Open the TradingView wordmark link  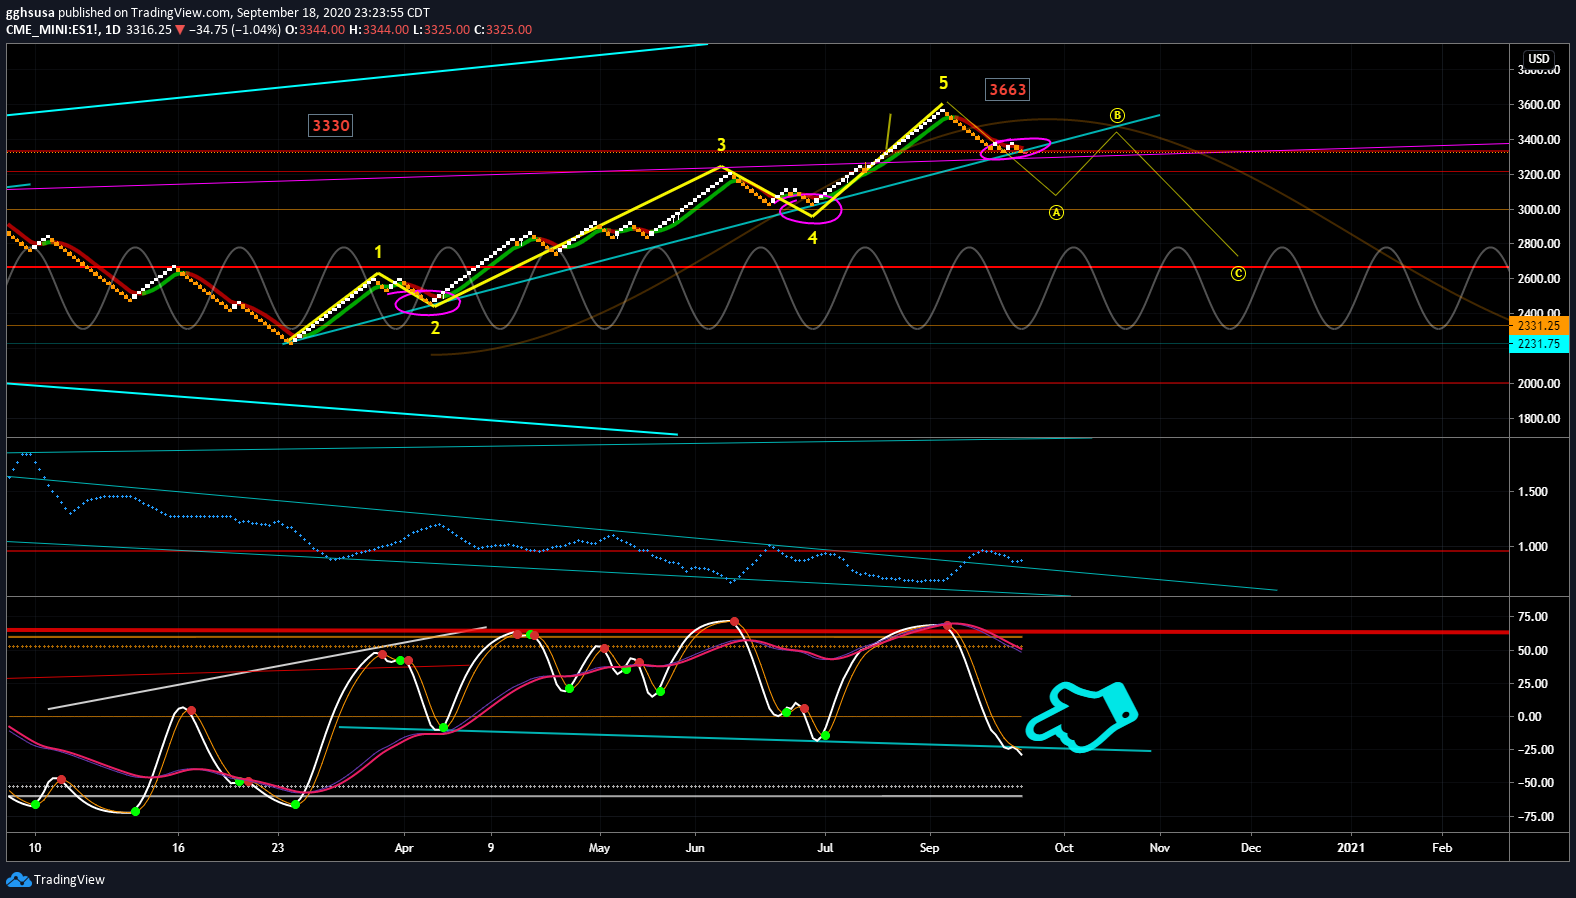(69, 880)
